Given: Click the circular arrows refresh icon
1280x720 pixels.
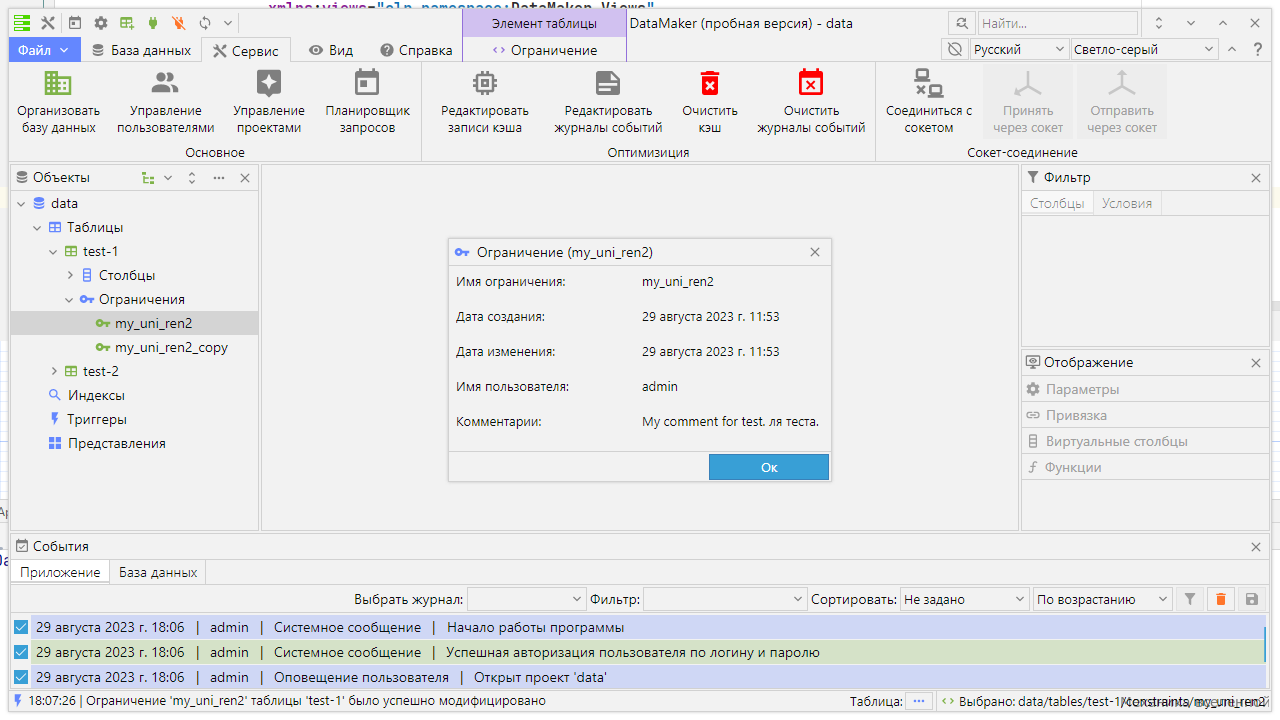Looking at the screenshot, I should (205, 23).
